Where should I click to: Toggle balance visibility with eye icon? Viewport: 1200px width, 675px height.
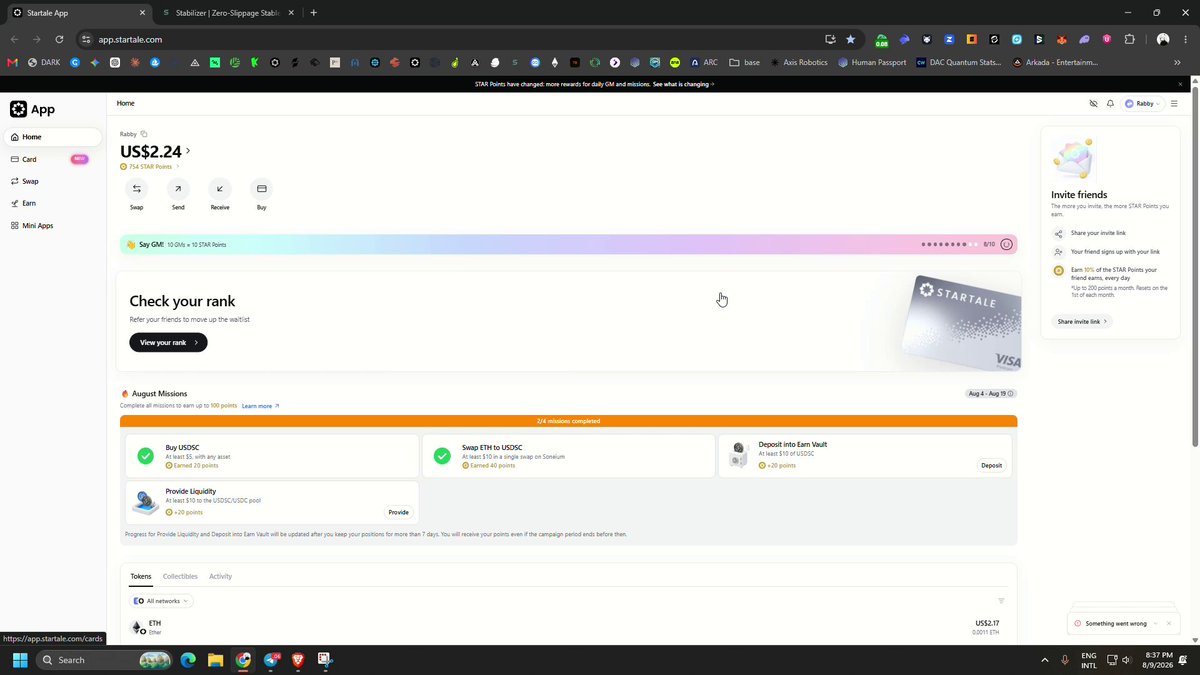tap(1093, 103)
